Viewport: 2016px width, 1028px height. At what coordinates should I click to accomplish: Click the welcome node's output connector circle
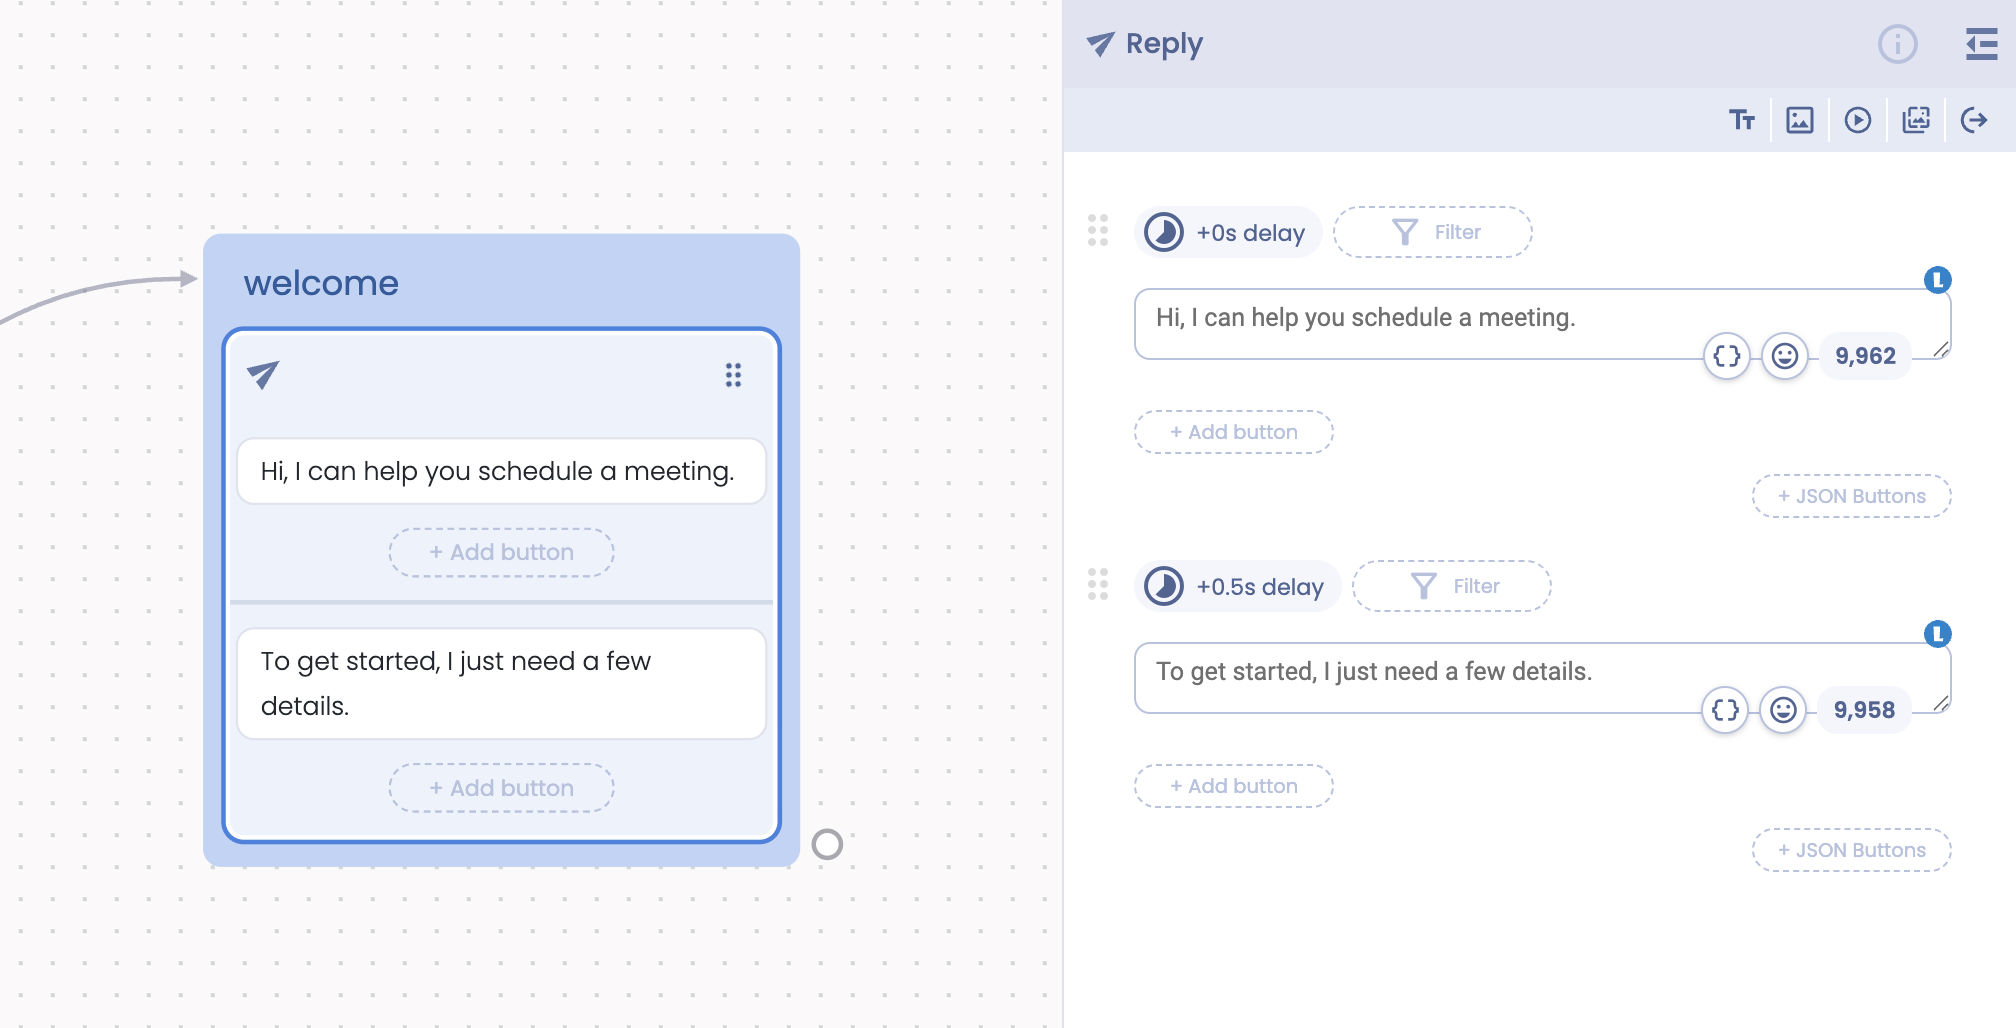tap(827, 845)
